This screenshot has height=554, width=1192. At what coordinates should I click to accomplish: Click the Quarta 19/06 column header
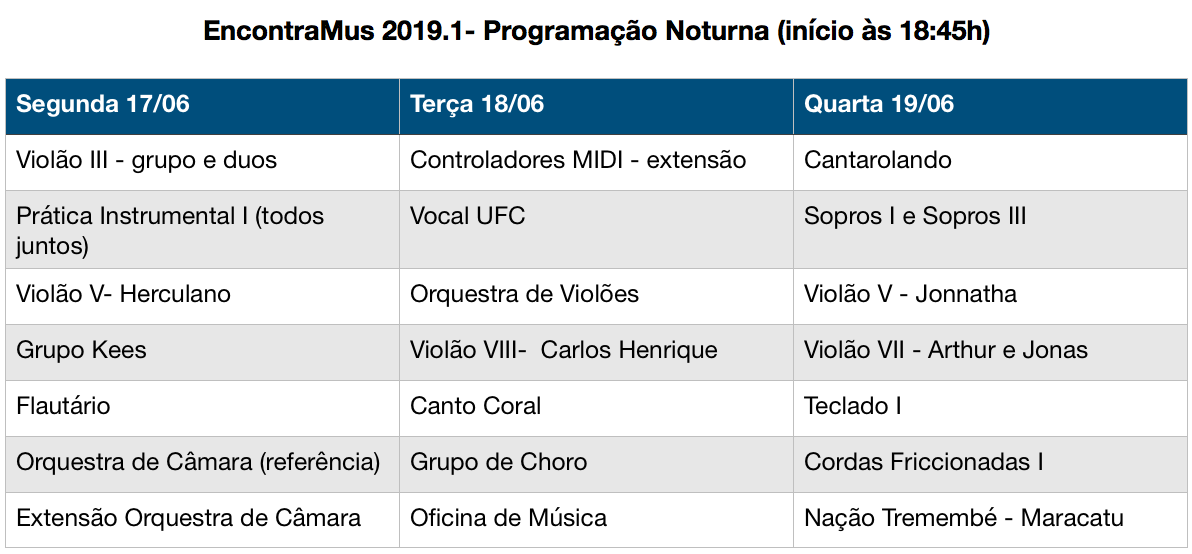click(x=990, y=106)
